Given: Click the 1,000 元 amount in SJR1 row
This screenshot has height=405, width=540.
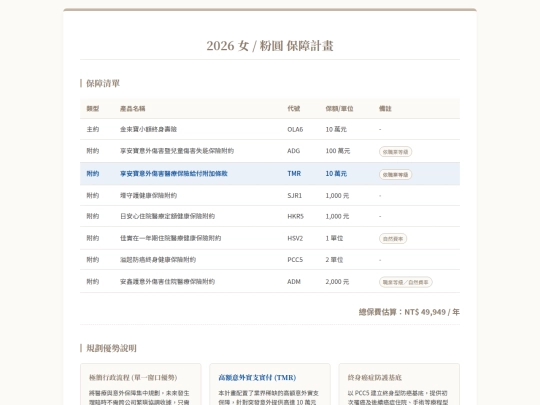Looking at the screenshot, I should (337, 196).
